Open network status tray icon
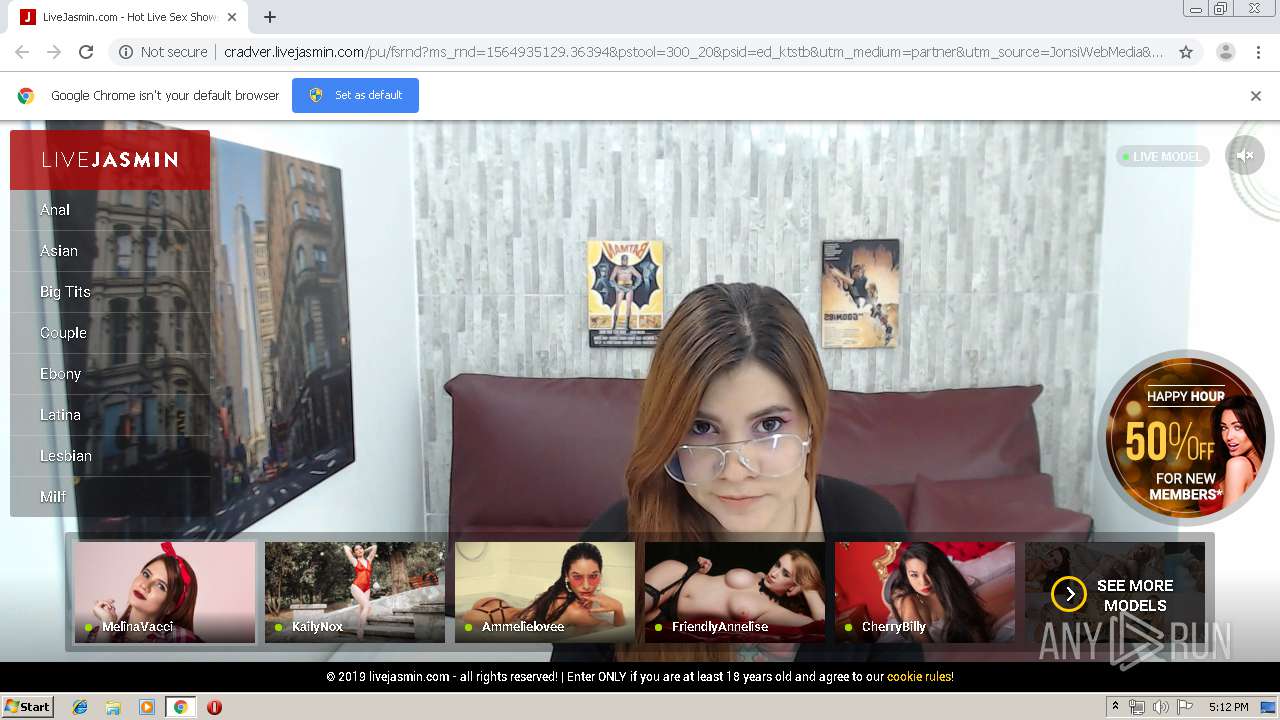This screenshot has height=720, width=1280. click(1137, 707)
